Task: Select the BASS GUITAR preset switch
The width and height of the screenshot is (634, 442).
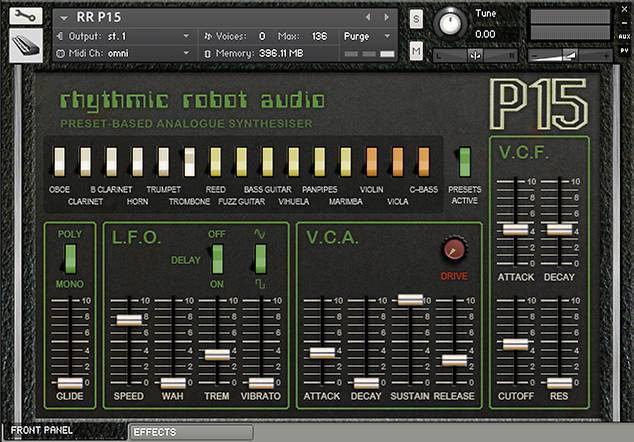Action: tap(268, 162)
